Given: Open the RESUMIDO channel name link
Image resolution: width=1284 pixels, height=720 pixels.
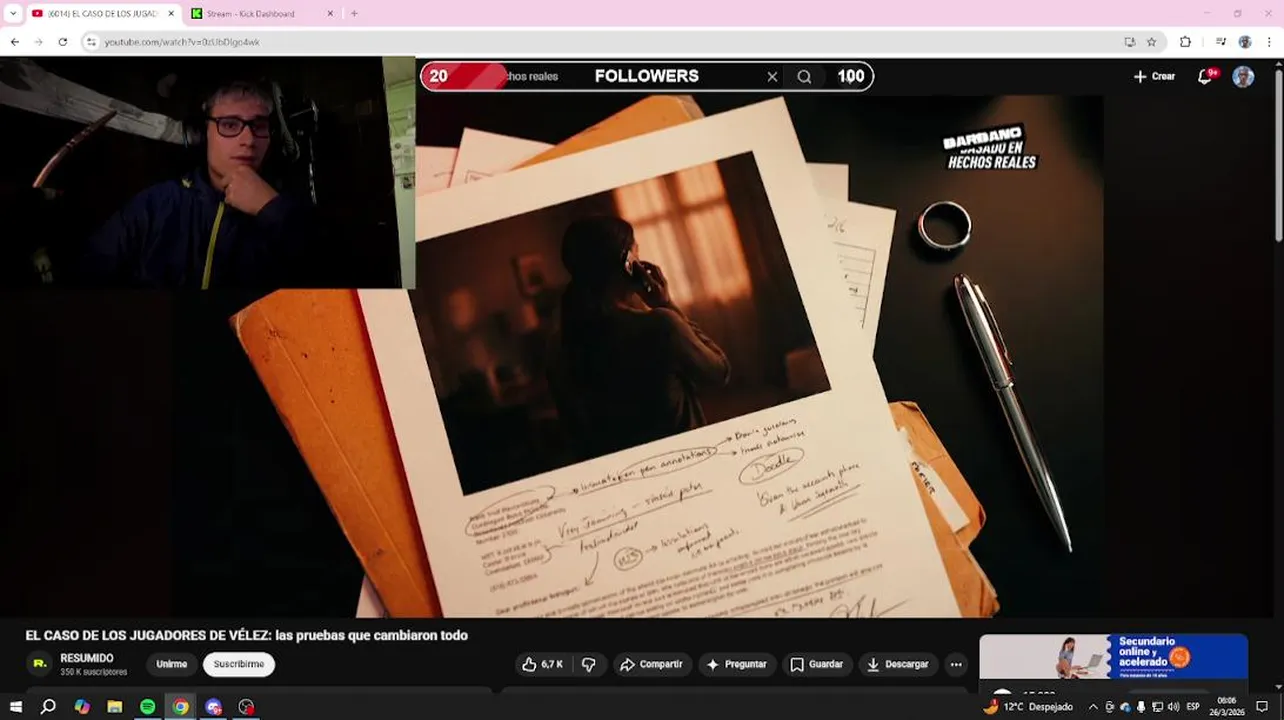Looking at the screenshot, I should 87,658.
